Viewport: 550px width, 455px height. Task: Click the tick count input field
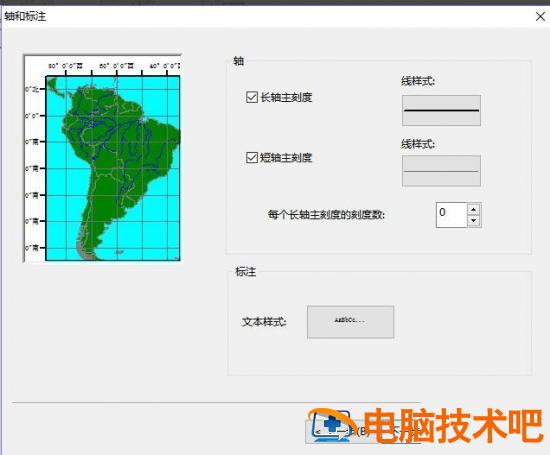click(x=451, y=215)
